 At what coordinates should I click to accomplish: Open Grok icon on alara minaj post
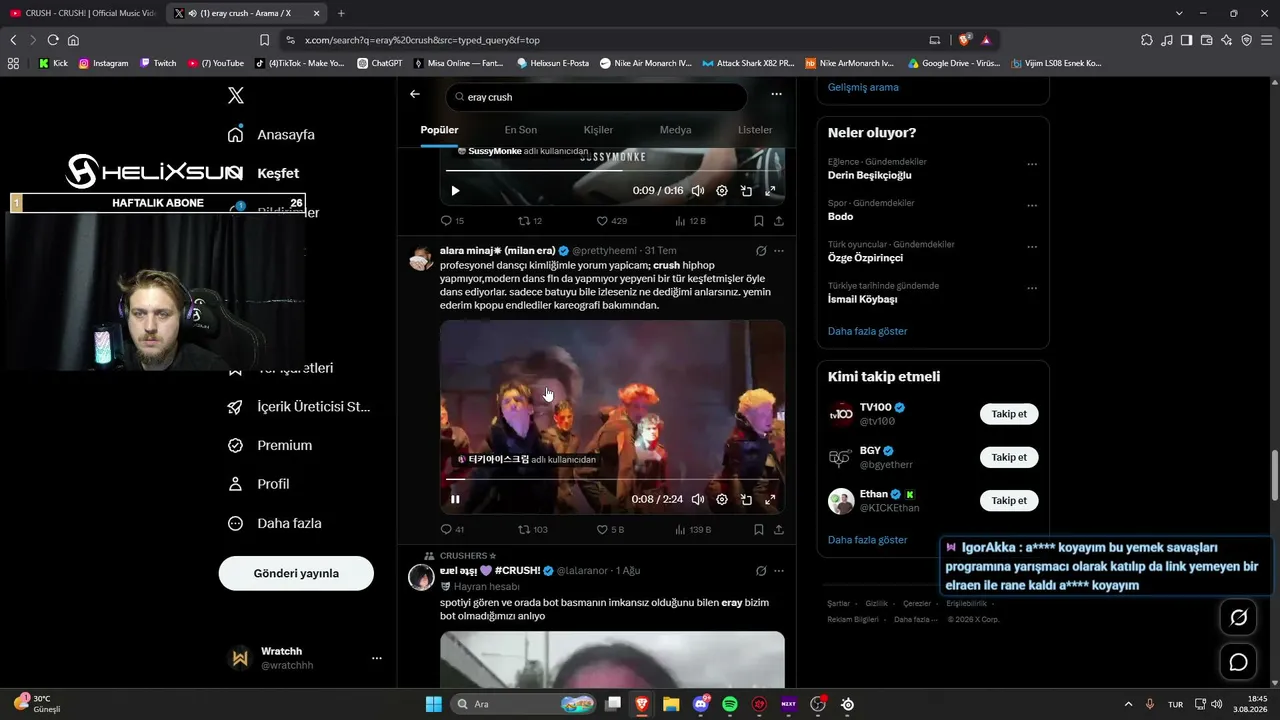coord(761,251)
